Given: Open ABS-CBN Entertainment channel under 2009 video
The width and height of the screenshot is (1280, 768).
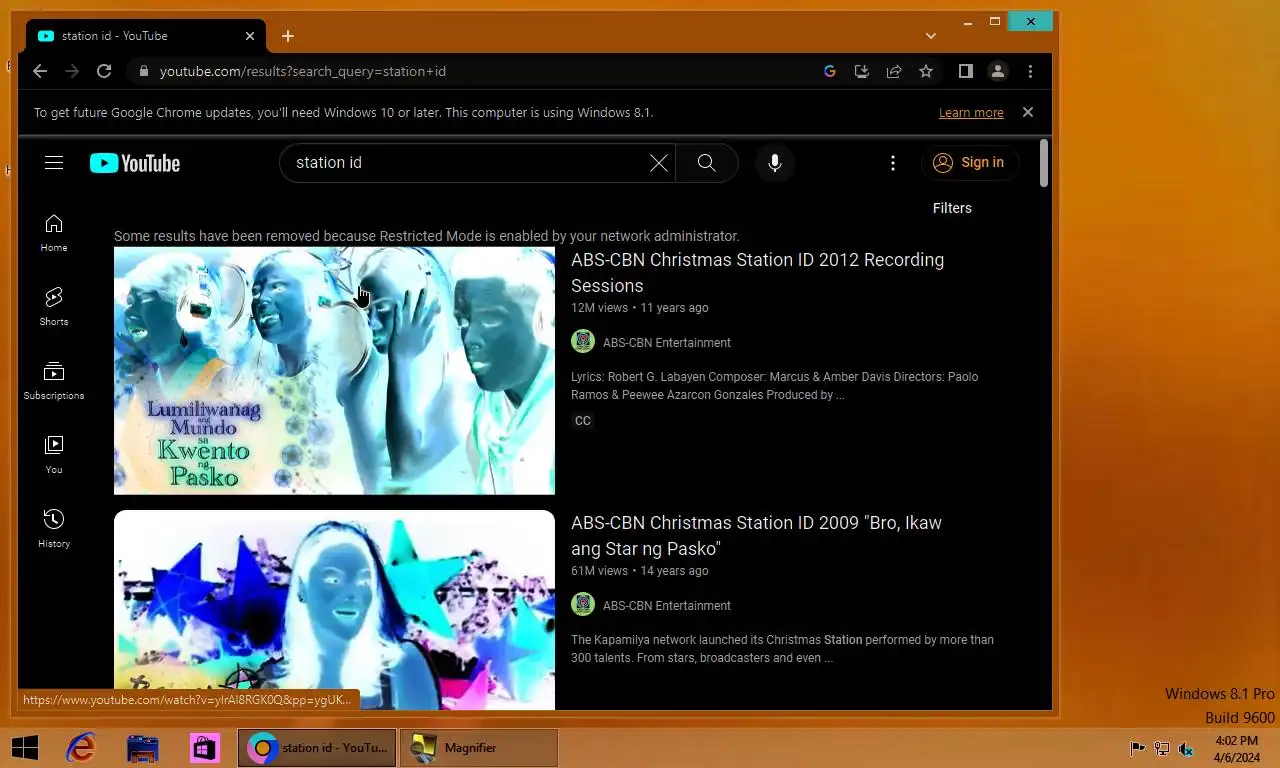Looking at the screenshot, I should pos(667,605).
